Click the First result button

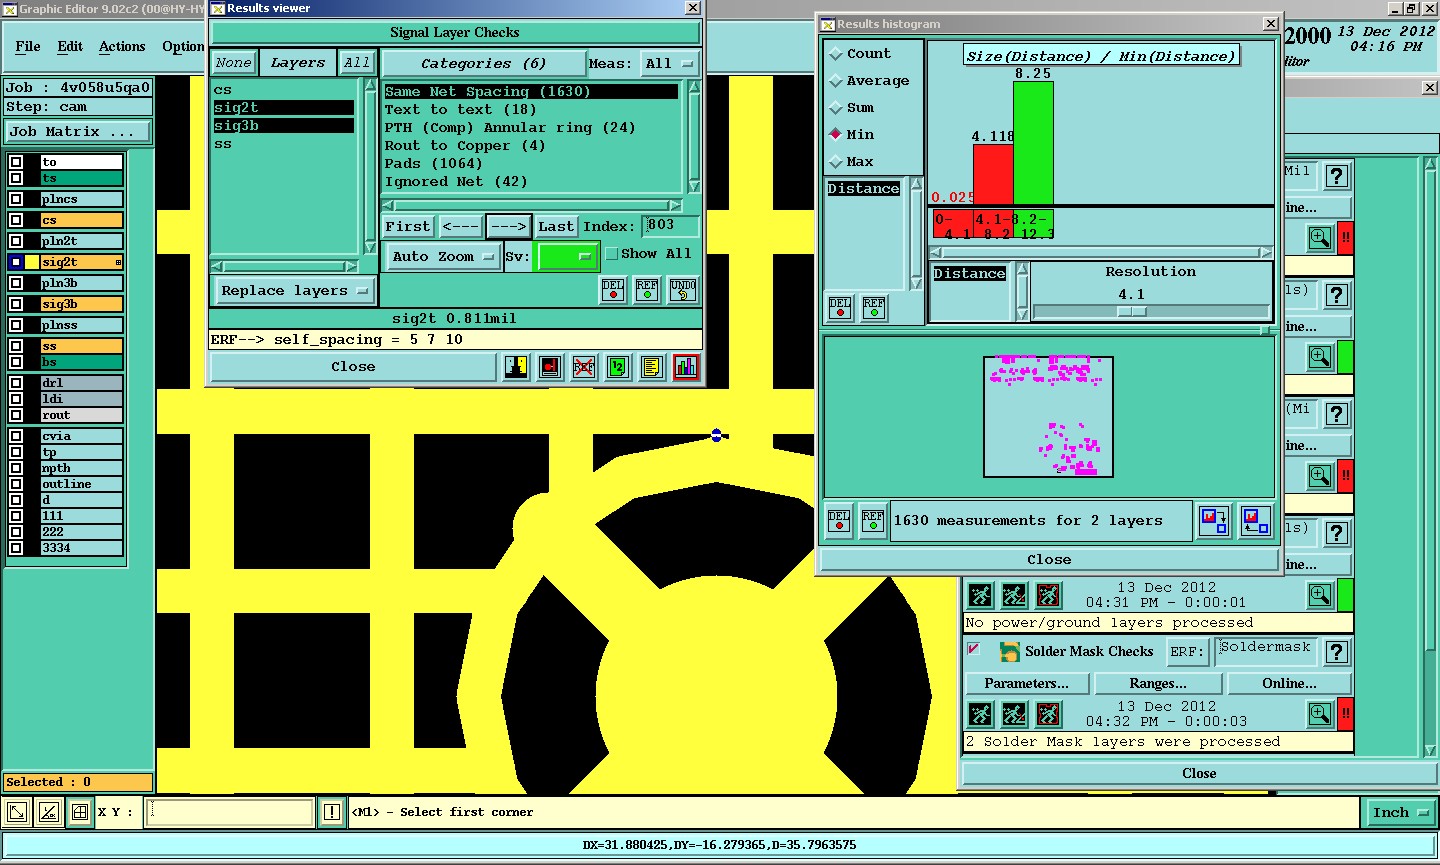click(408, 227)
